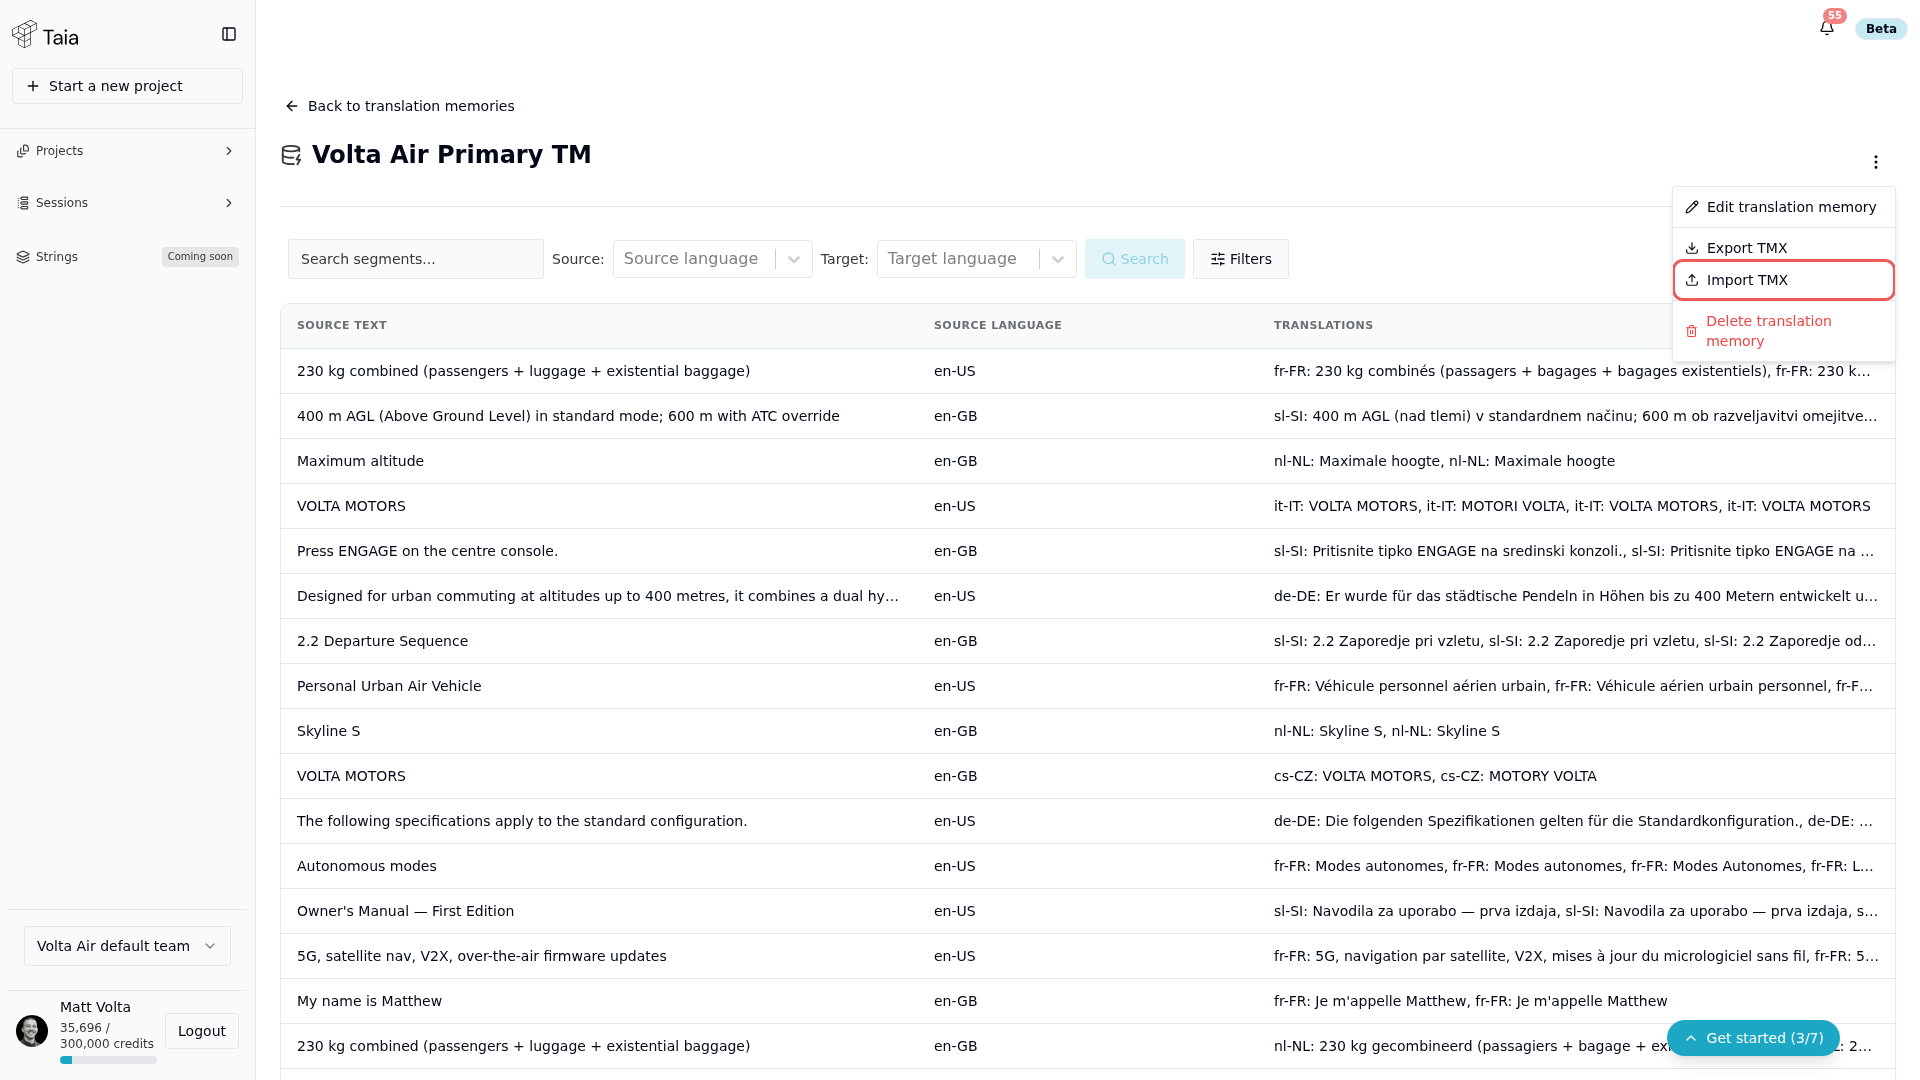The width and height of the screenshot is (1920, 1080).
Task: Click the 'Coming soon' badge
Action: [200, 257]
